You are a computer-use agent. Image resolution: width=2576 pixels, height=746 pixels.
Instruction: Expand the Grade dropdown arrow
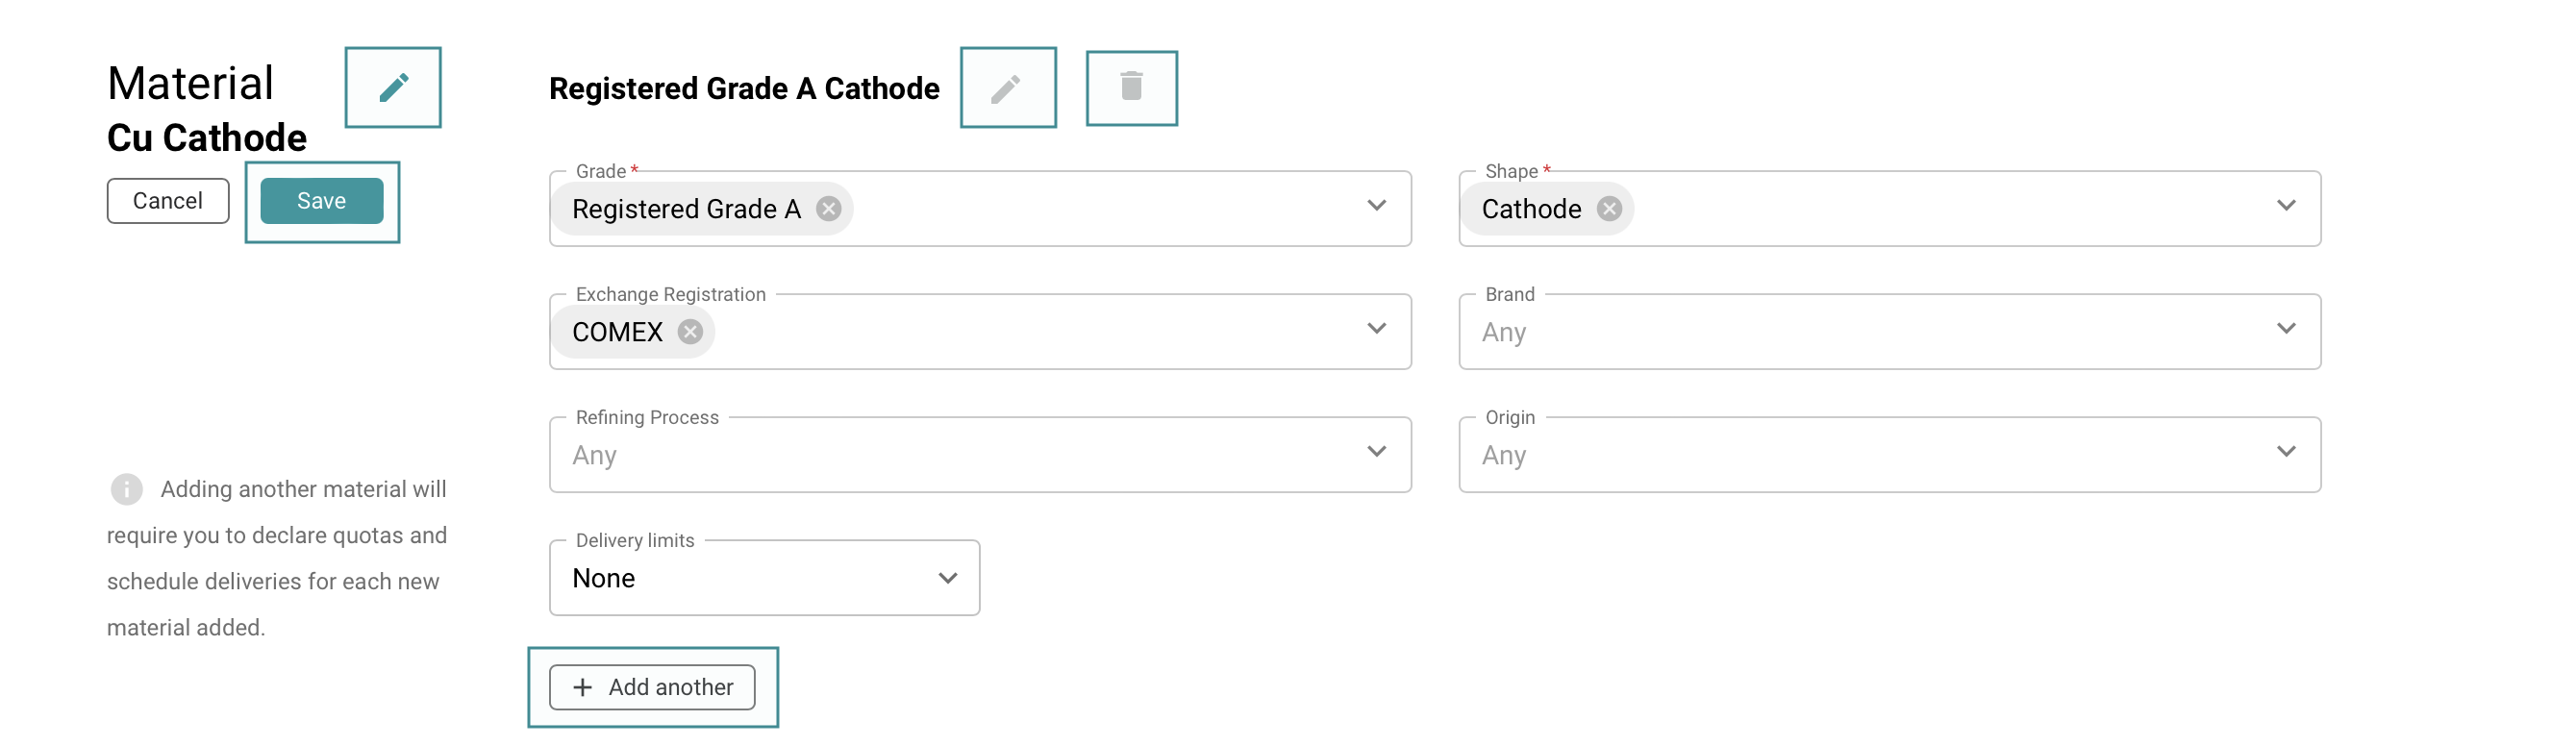pyautogui.click(x=1376, y=206)
